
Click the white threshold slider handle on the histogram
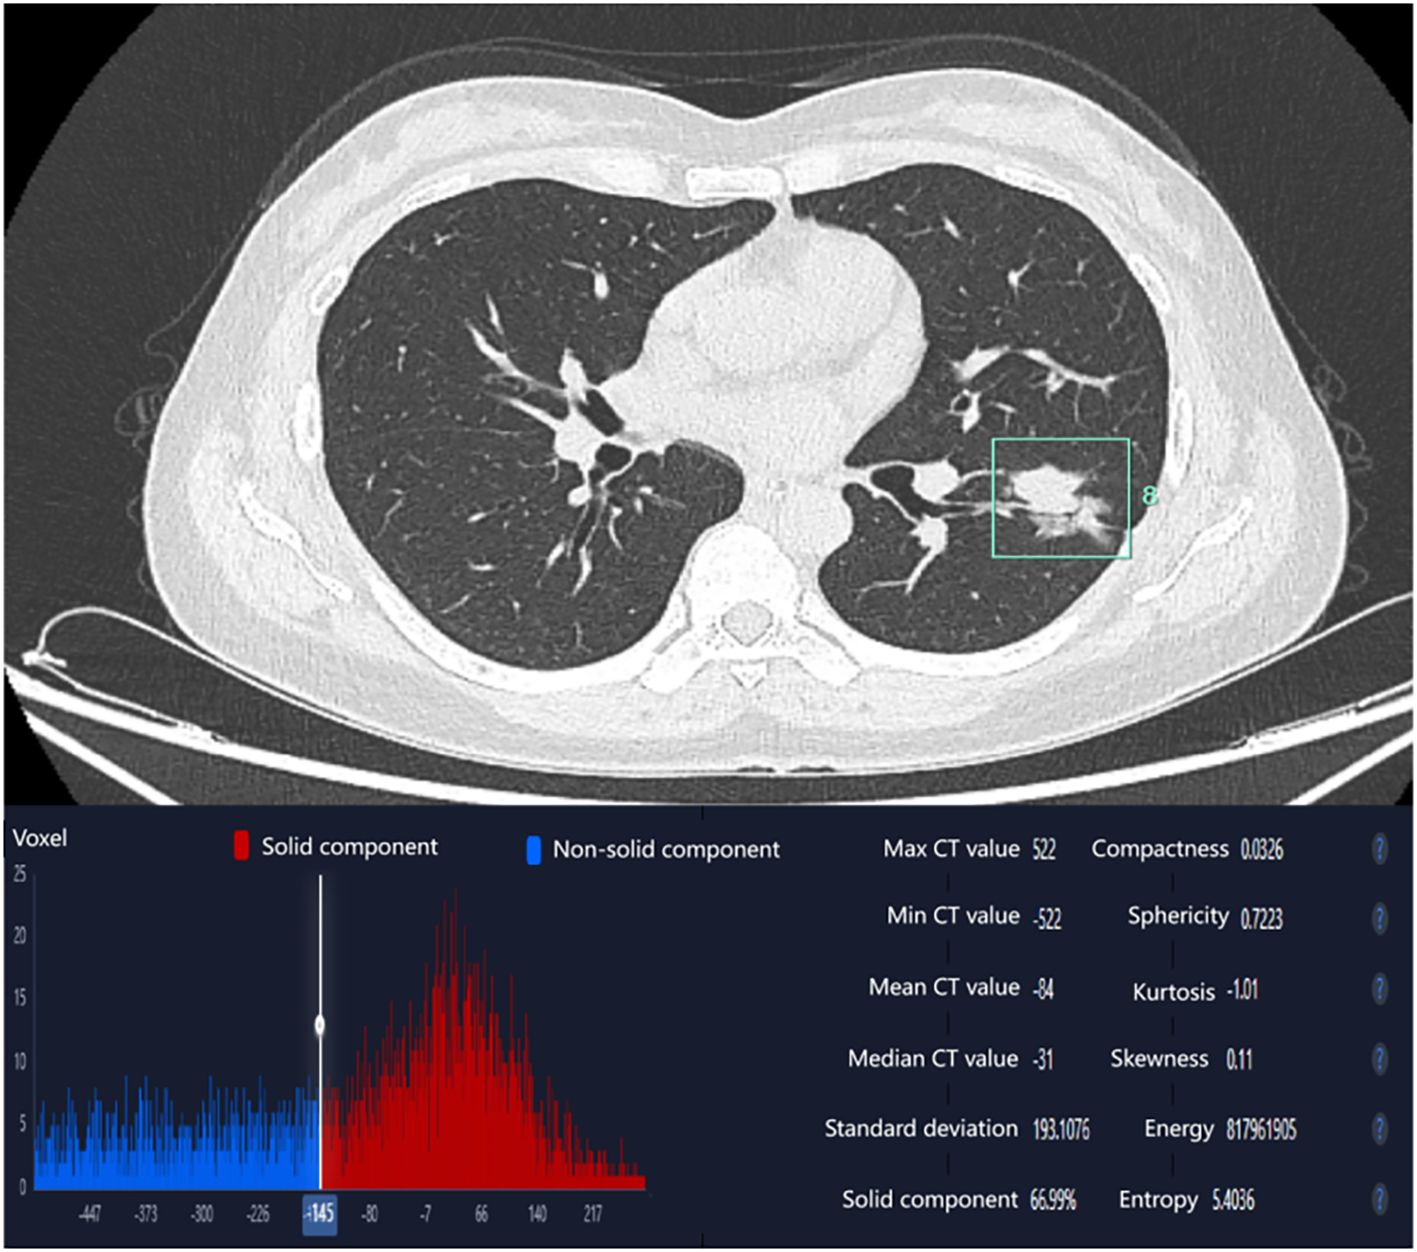click(320, 1025)
